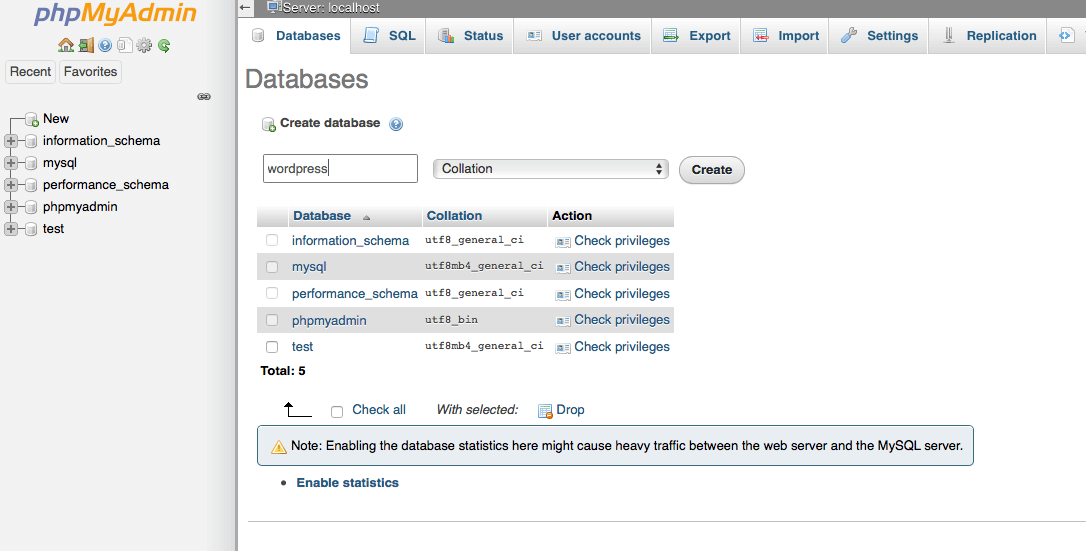Screen dimensions: 1086x551
Task: Click the Enable statistics link
Action: pos(347,483)
